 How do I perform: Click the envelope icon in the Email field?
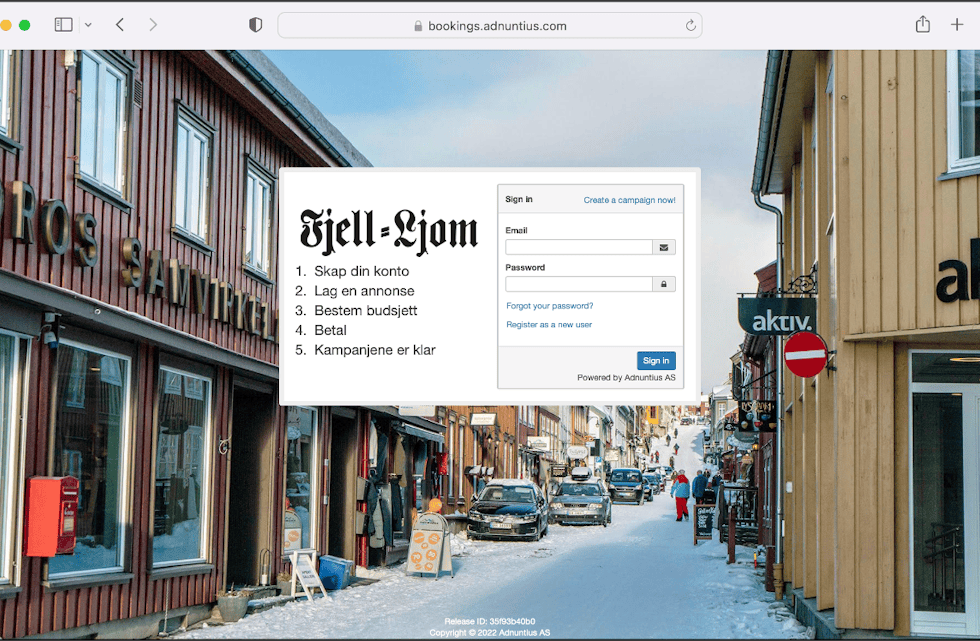(663, 247)
